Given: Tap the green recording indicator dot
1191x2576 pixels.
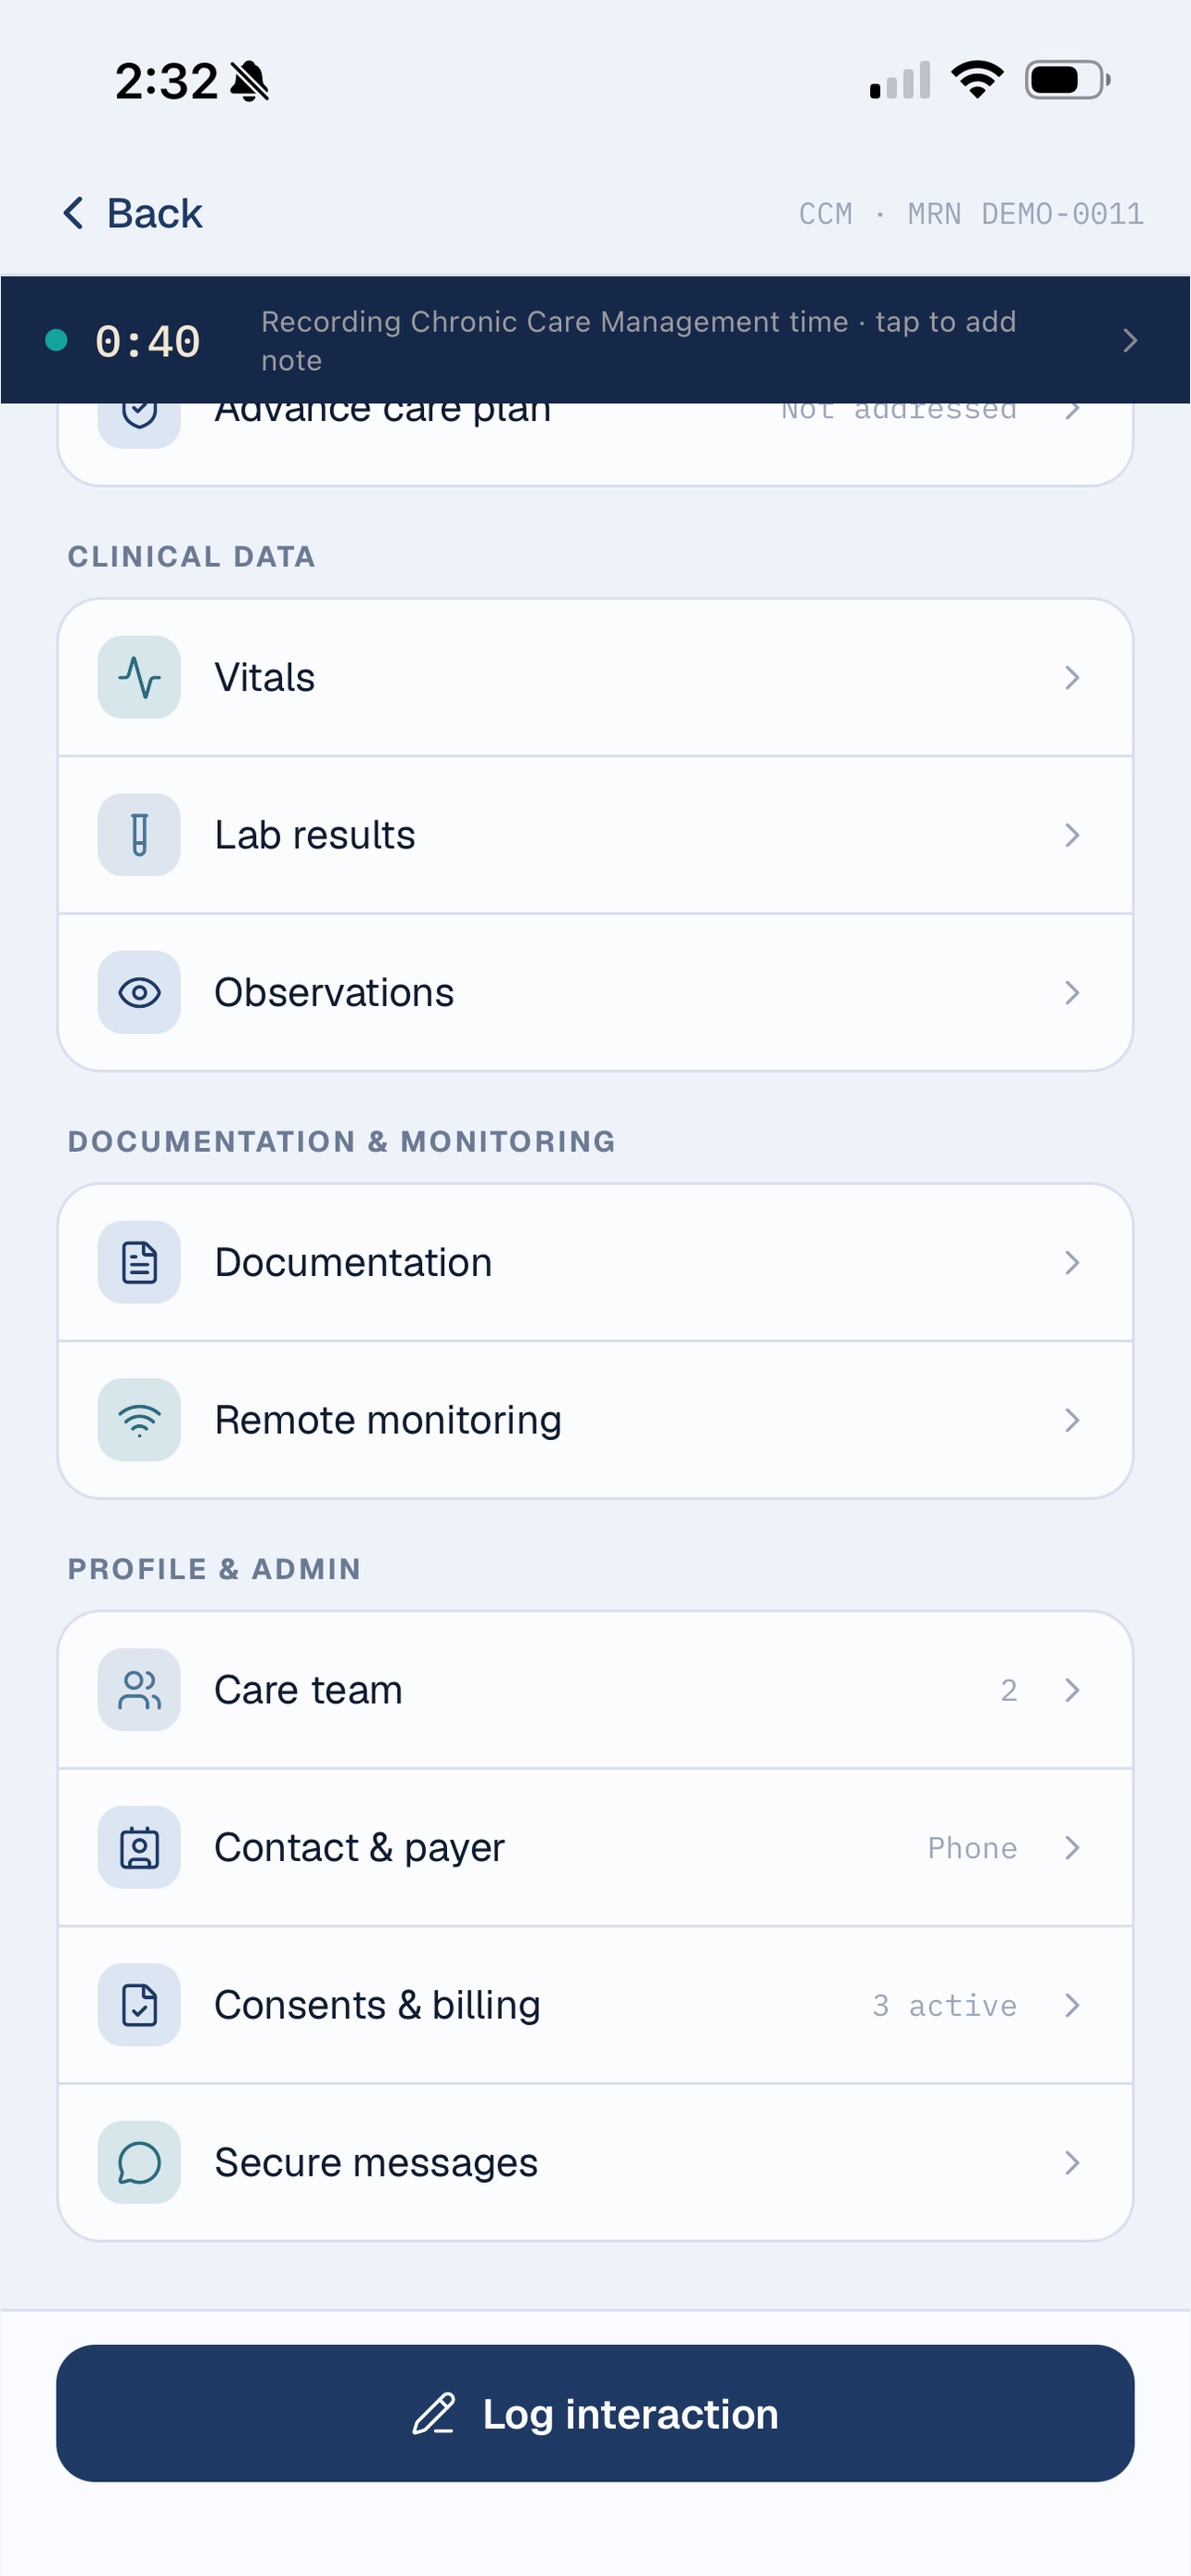Looking at the screenshot, I should [57, 341].
